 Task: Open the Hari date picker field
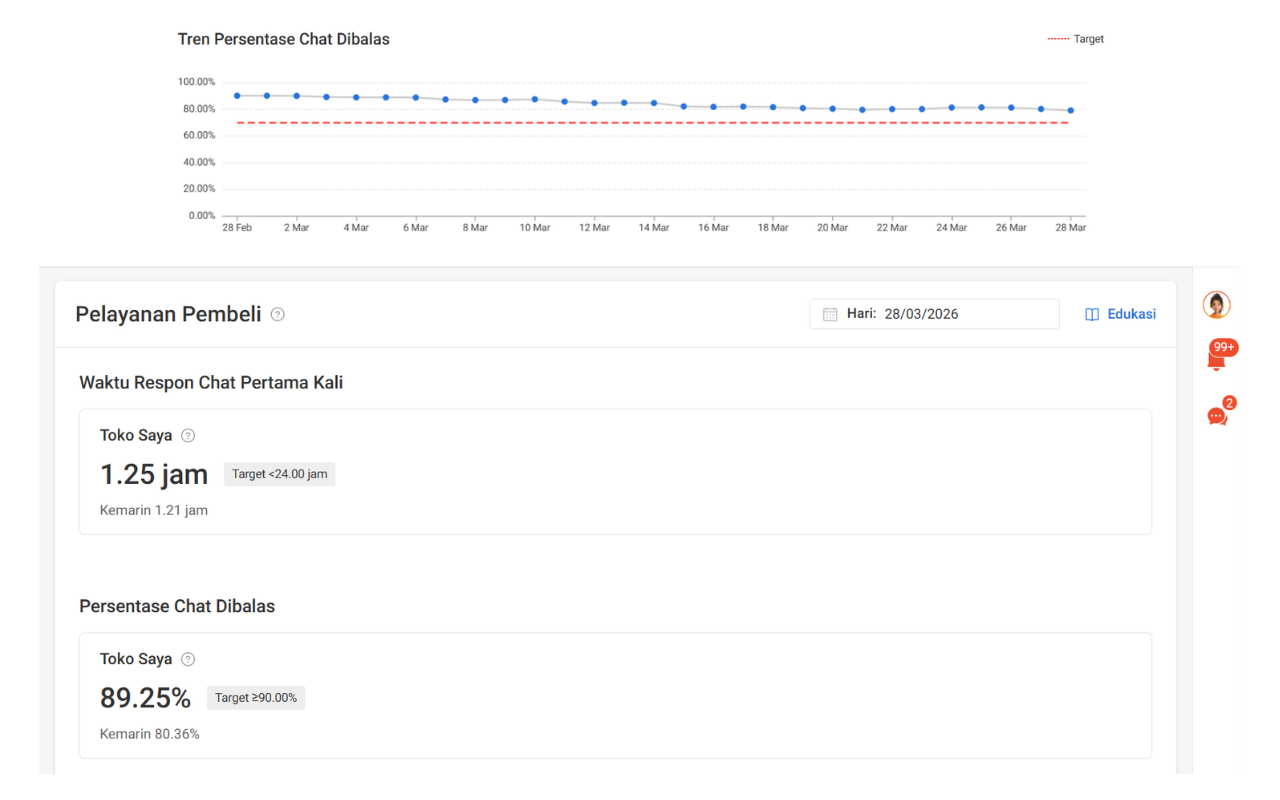click(x=934, y=314)
